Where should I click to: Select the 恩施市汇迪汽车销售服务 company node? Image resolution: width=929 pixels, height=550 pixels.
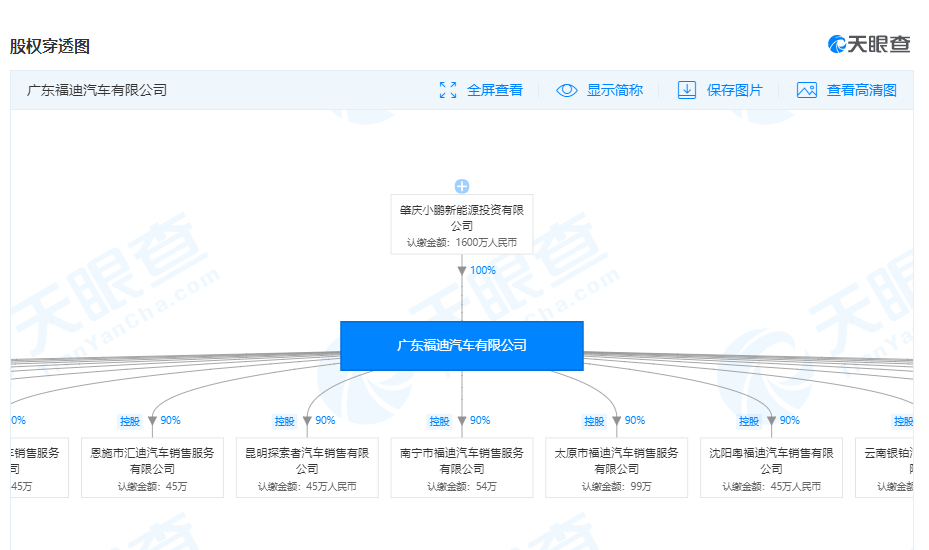click(x=152, y=468)
